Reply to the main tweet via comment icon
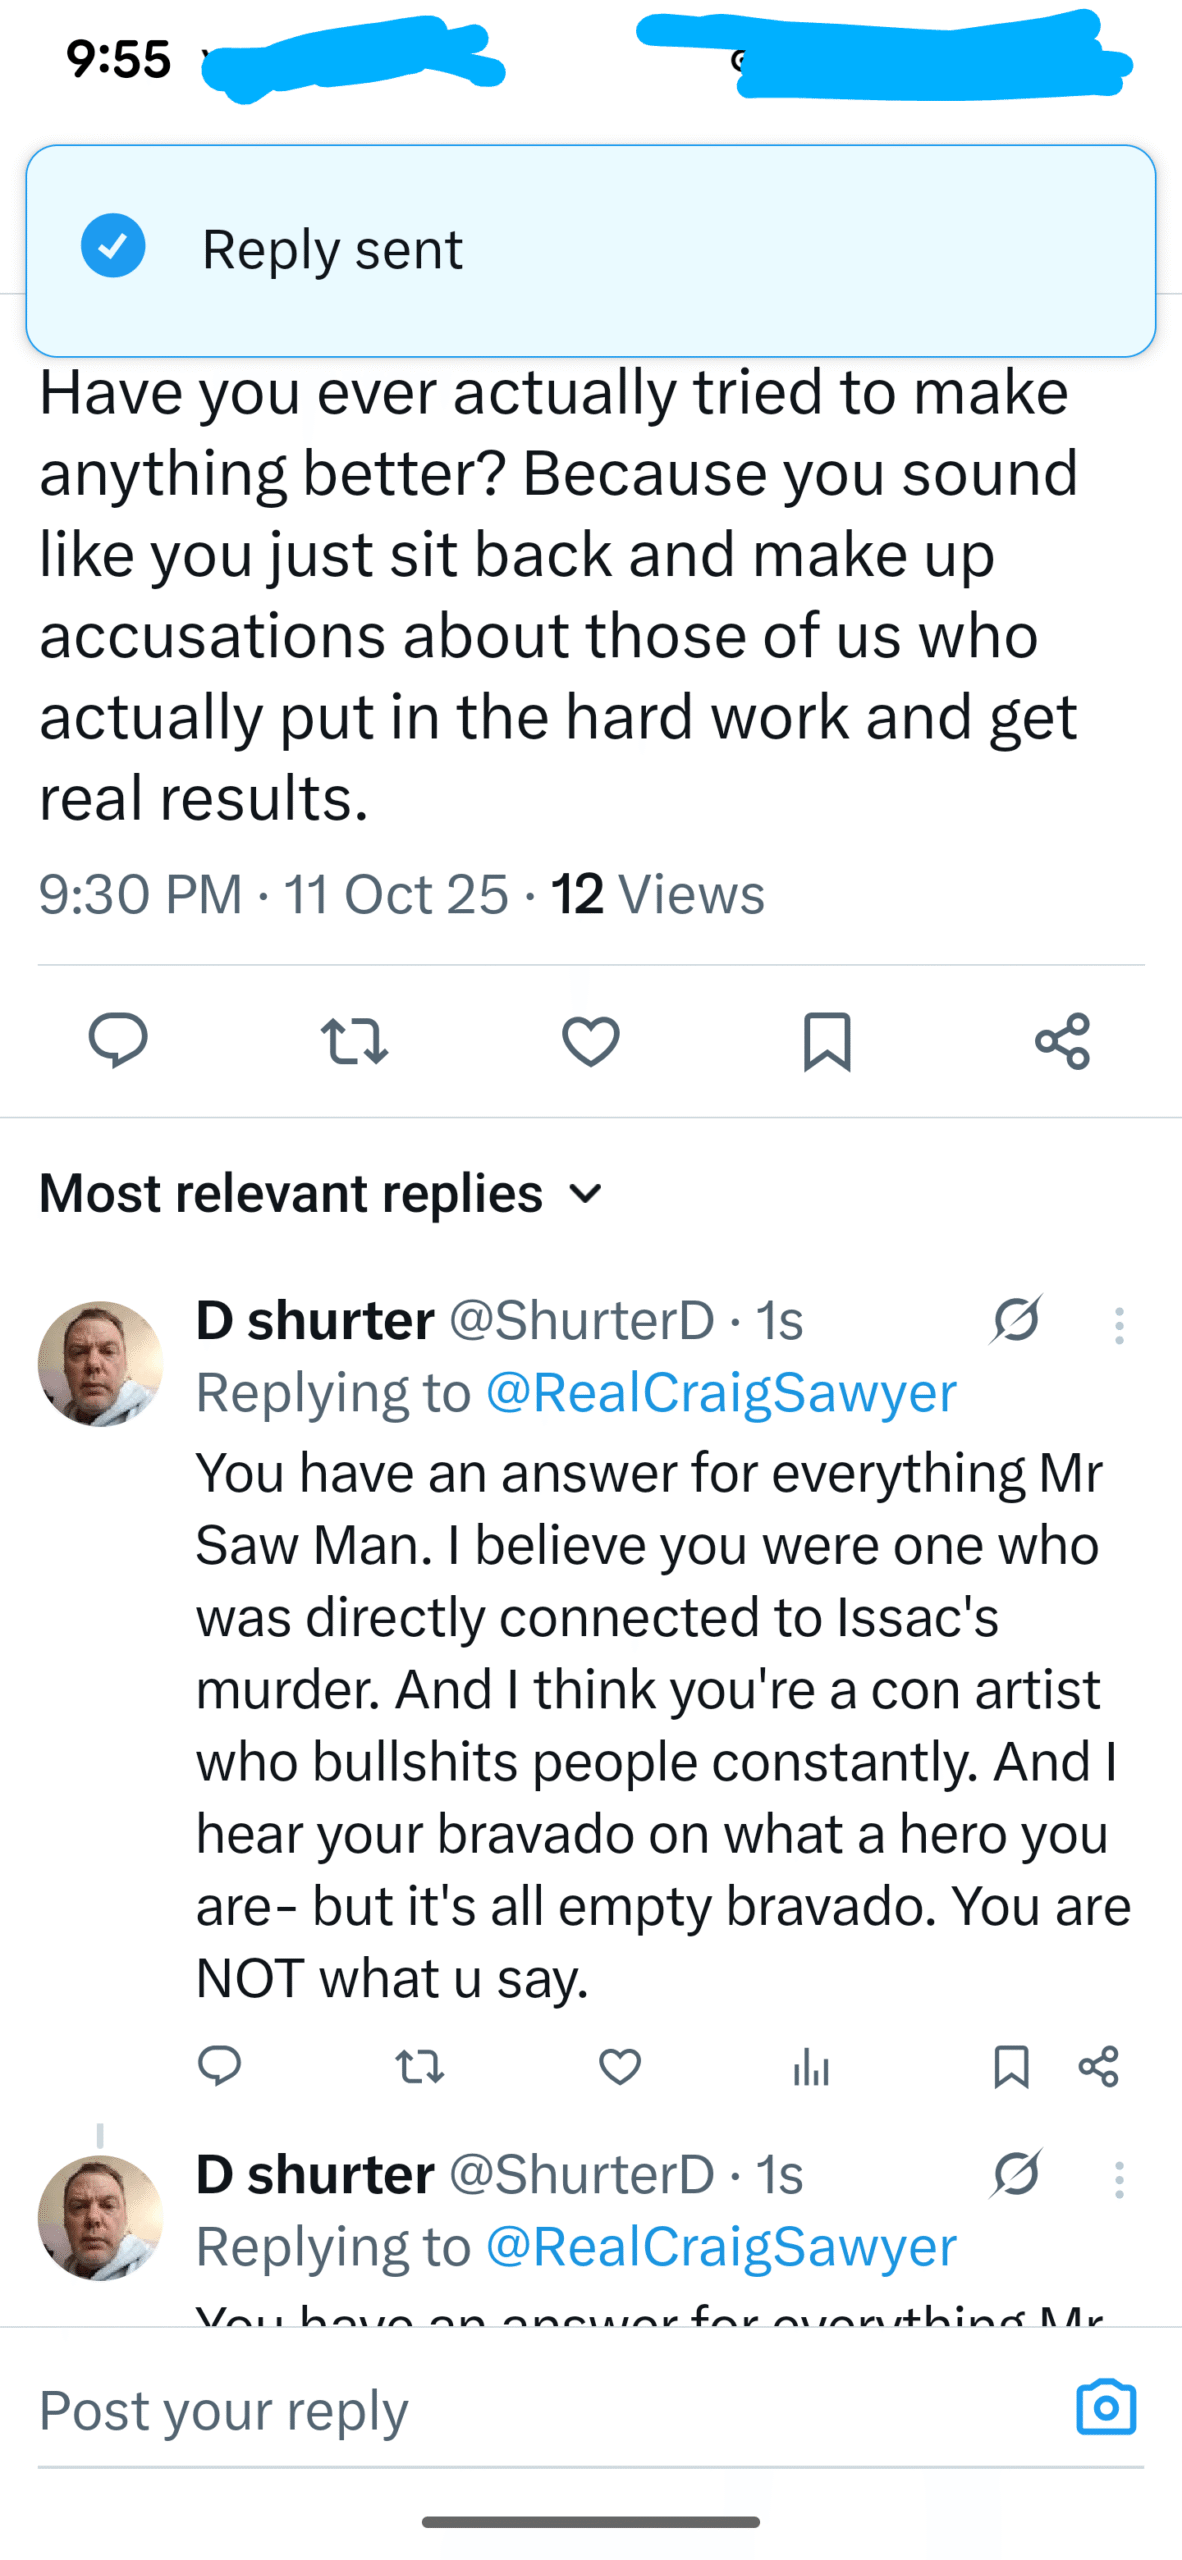The width and height of the screenshot is (1182, 2560). [118, 1040]
